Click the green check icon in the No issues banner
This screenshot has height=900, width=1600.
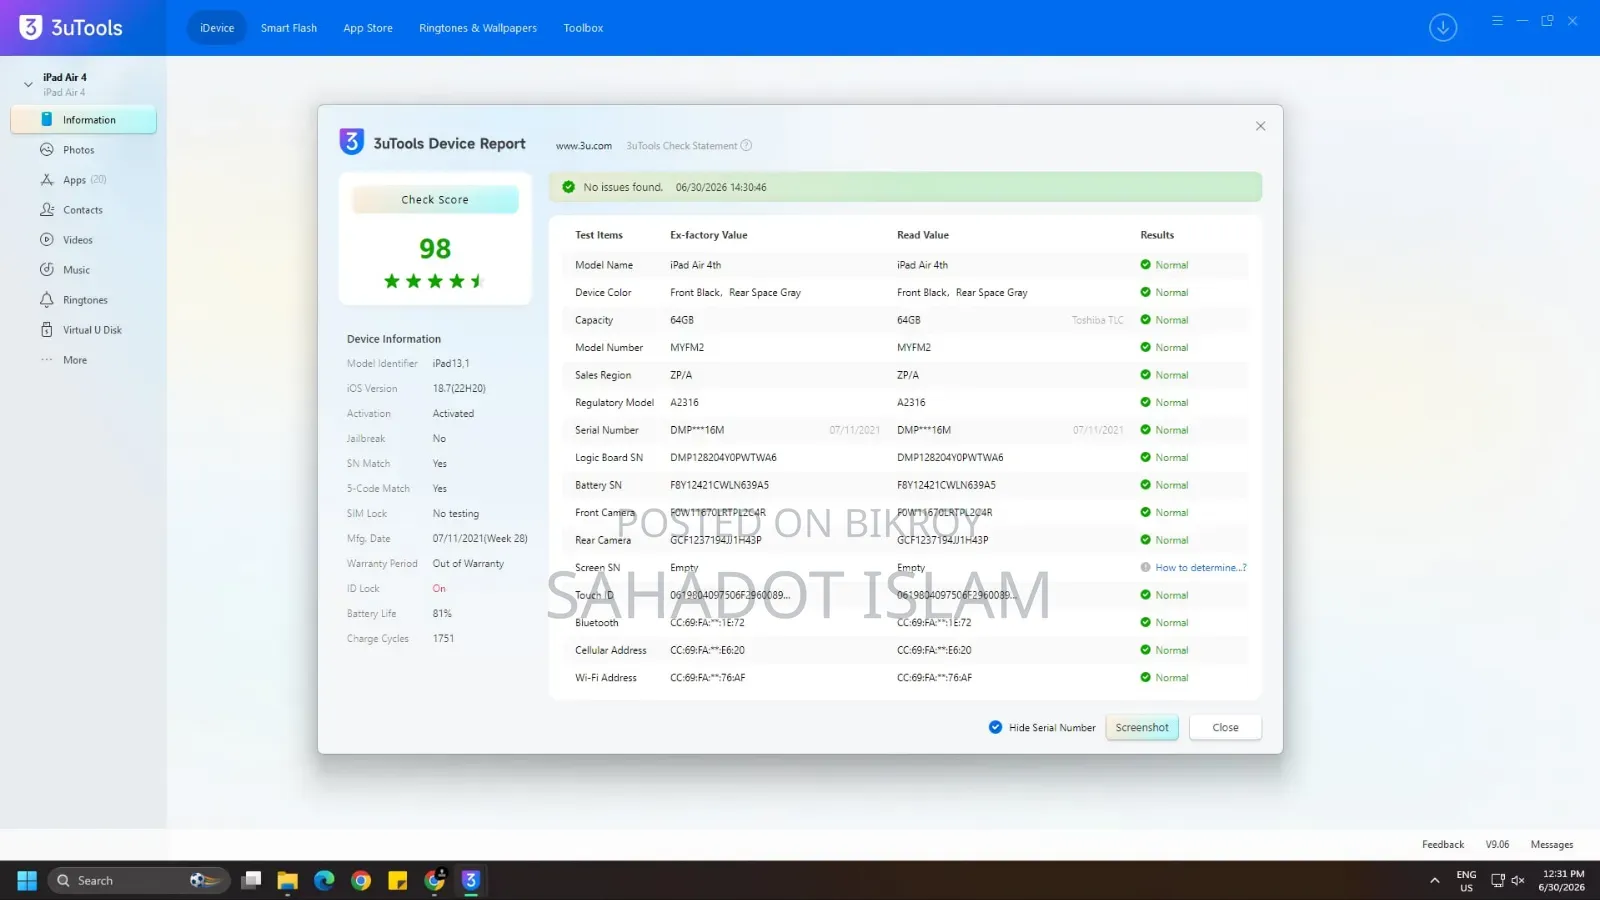(569, 187)
